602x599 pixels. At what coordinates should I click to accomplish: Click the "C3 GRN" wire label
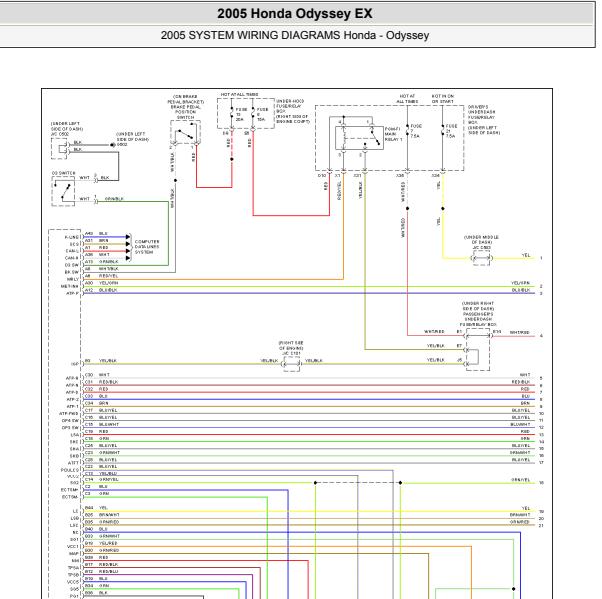tap(97, 493)
